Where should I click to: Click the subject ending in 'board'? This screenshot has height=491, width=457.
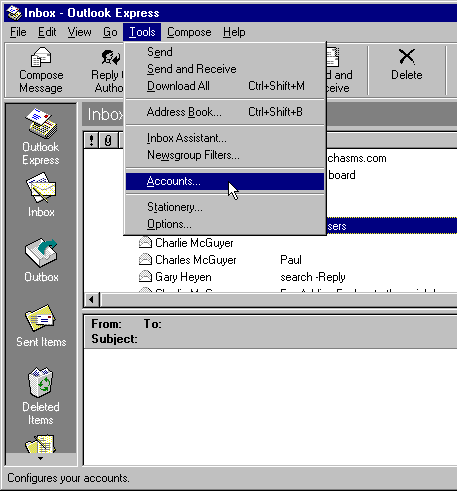(341, 175)
